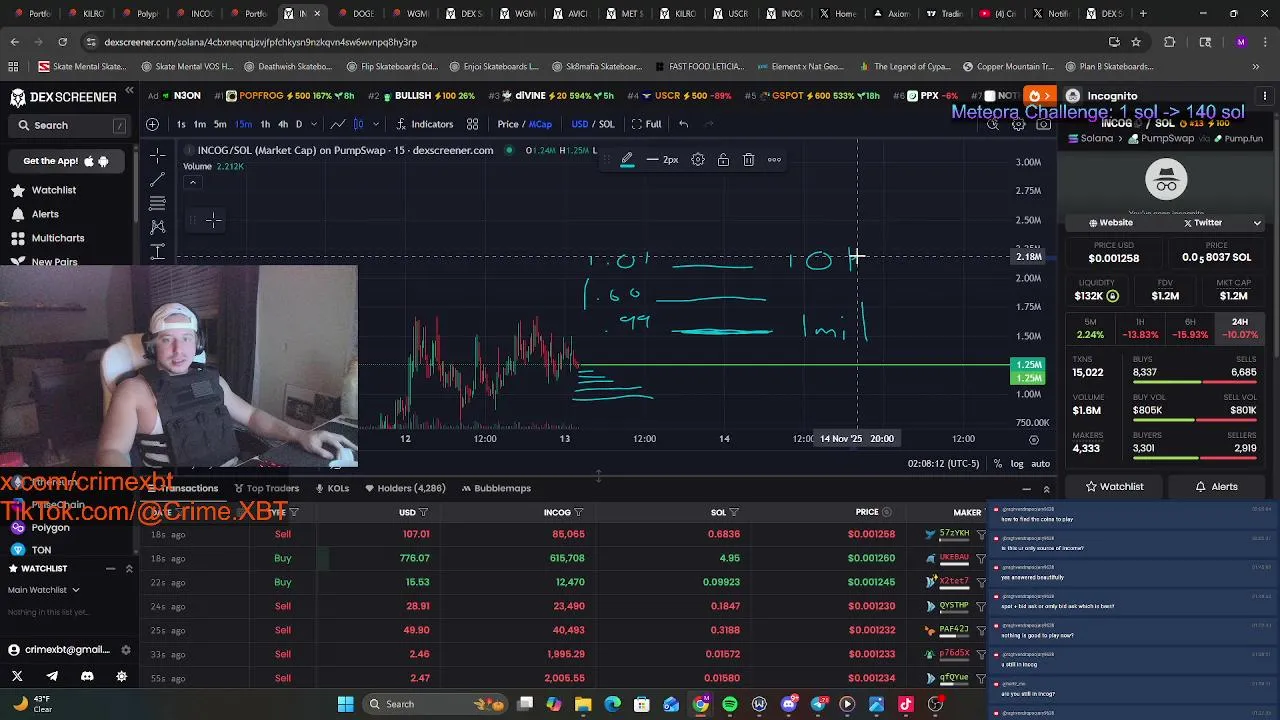Expand the Main Watchlist dropdown
The image size is (1280, 720).
coord(44,590)
